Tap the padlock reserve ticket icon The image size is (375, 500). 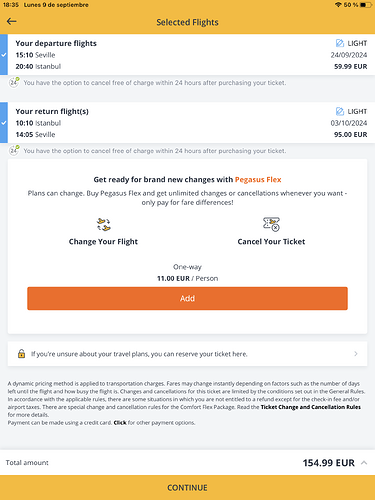[21, 353]
